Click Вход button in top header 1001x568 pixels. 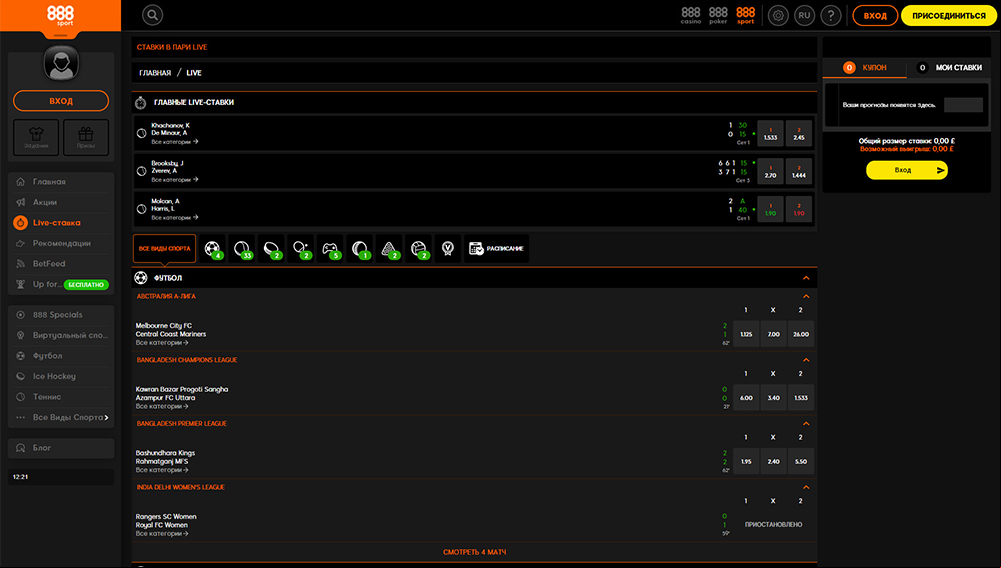click(875, 15)
